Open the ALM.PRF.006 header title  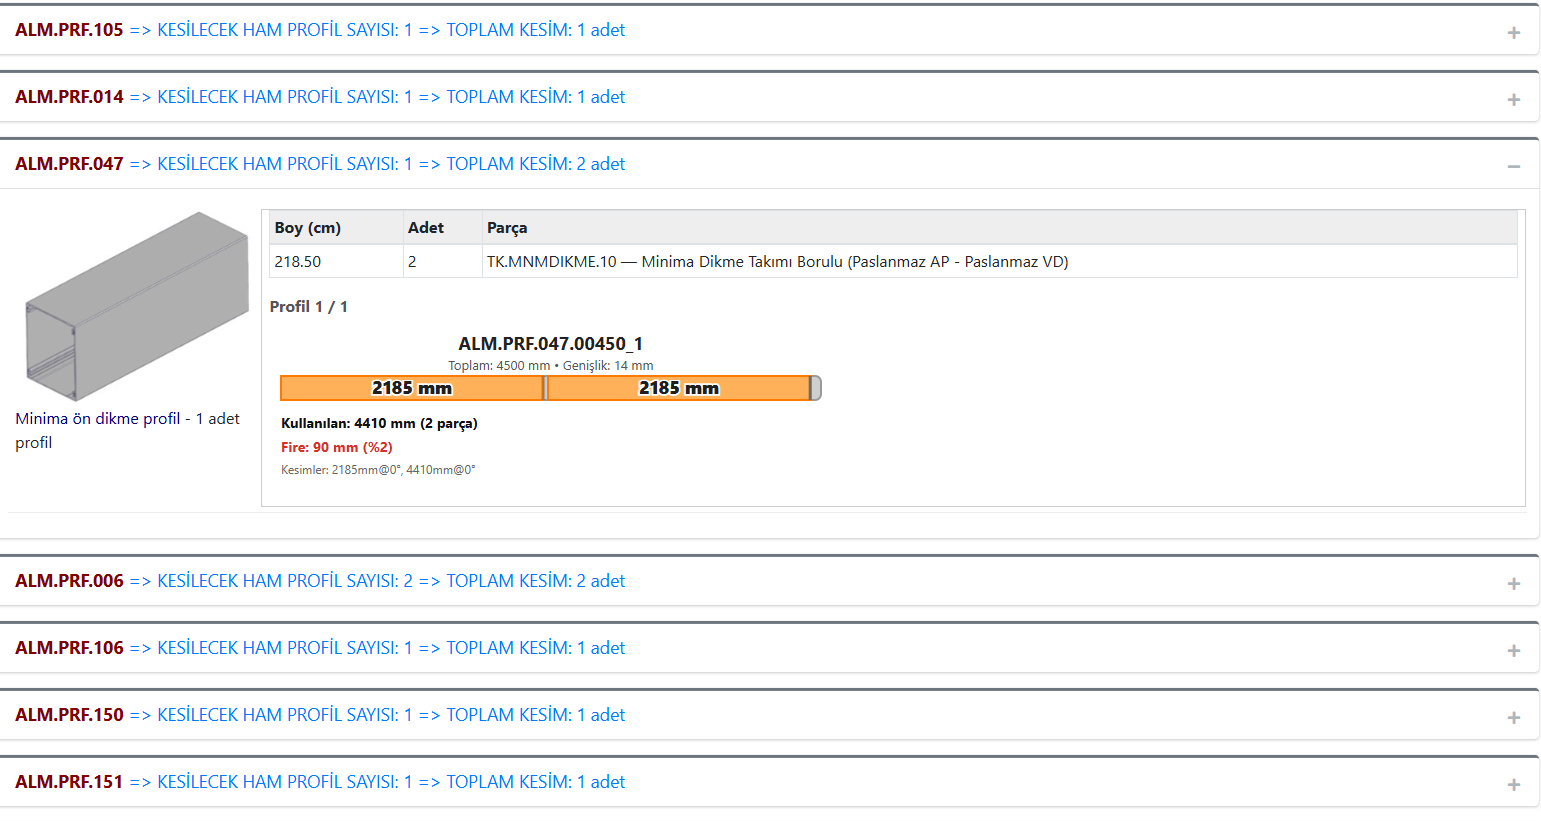(x=320, y=581)
